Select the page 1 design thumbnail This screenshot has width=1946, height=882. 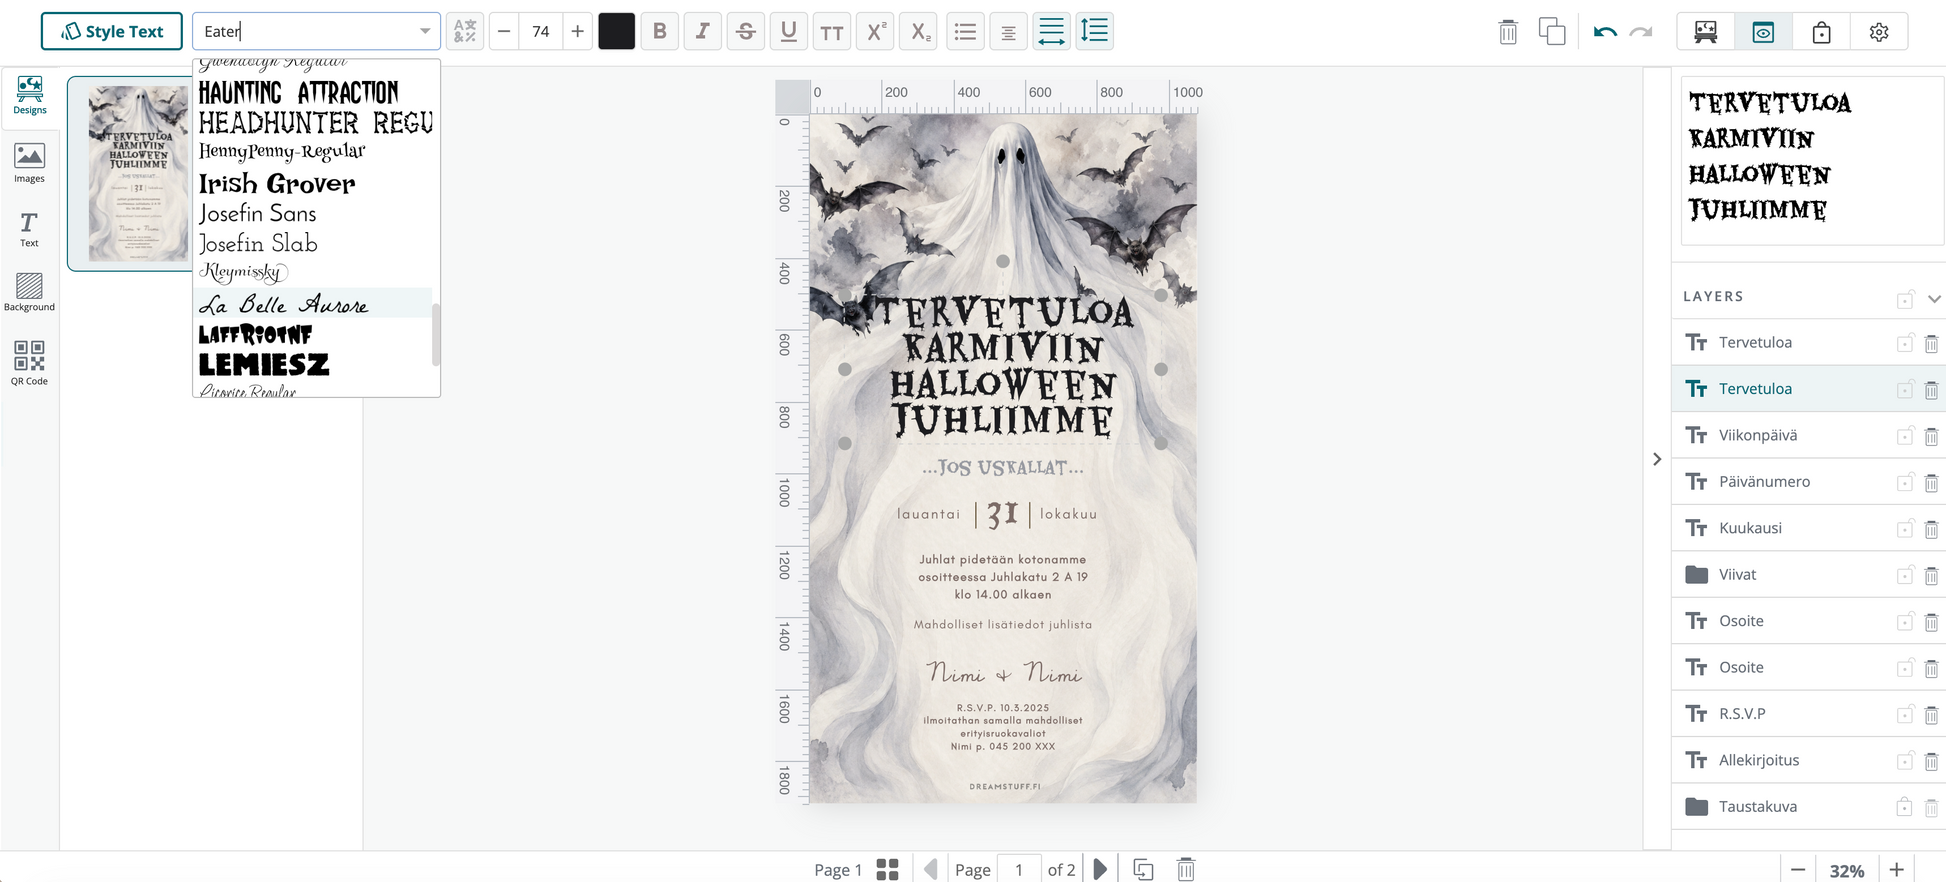point(137,173)
